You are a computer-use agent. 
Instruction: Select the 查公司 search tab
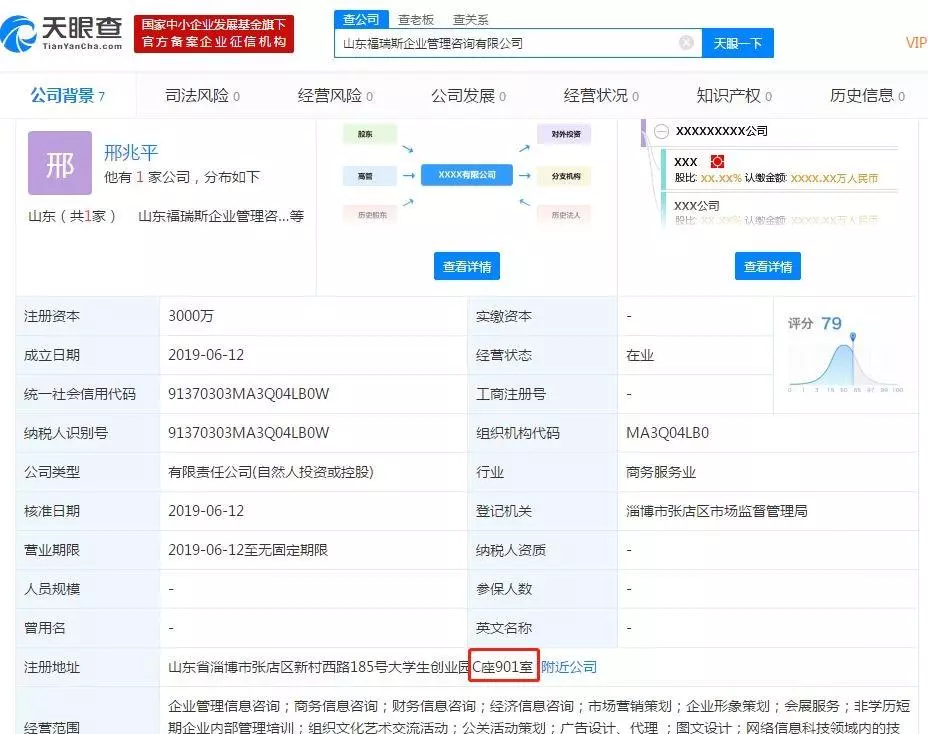pos(361,20)
